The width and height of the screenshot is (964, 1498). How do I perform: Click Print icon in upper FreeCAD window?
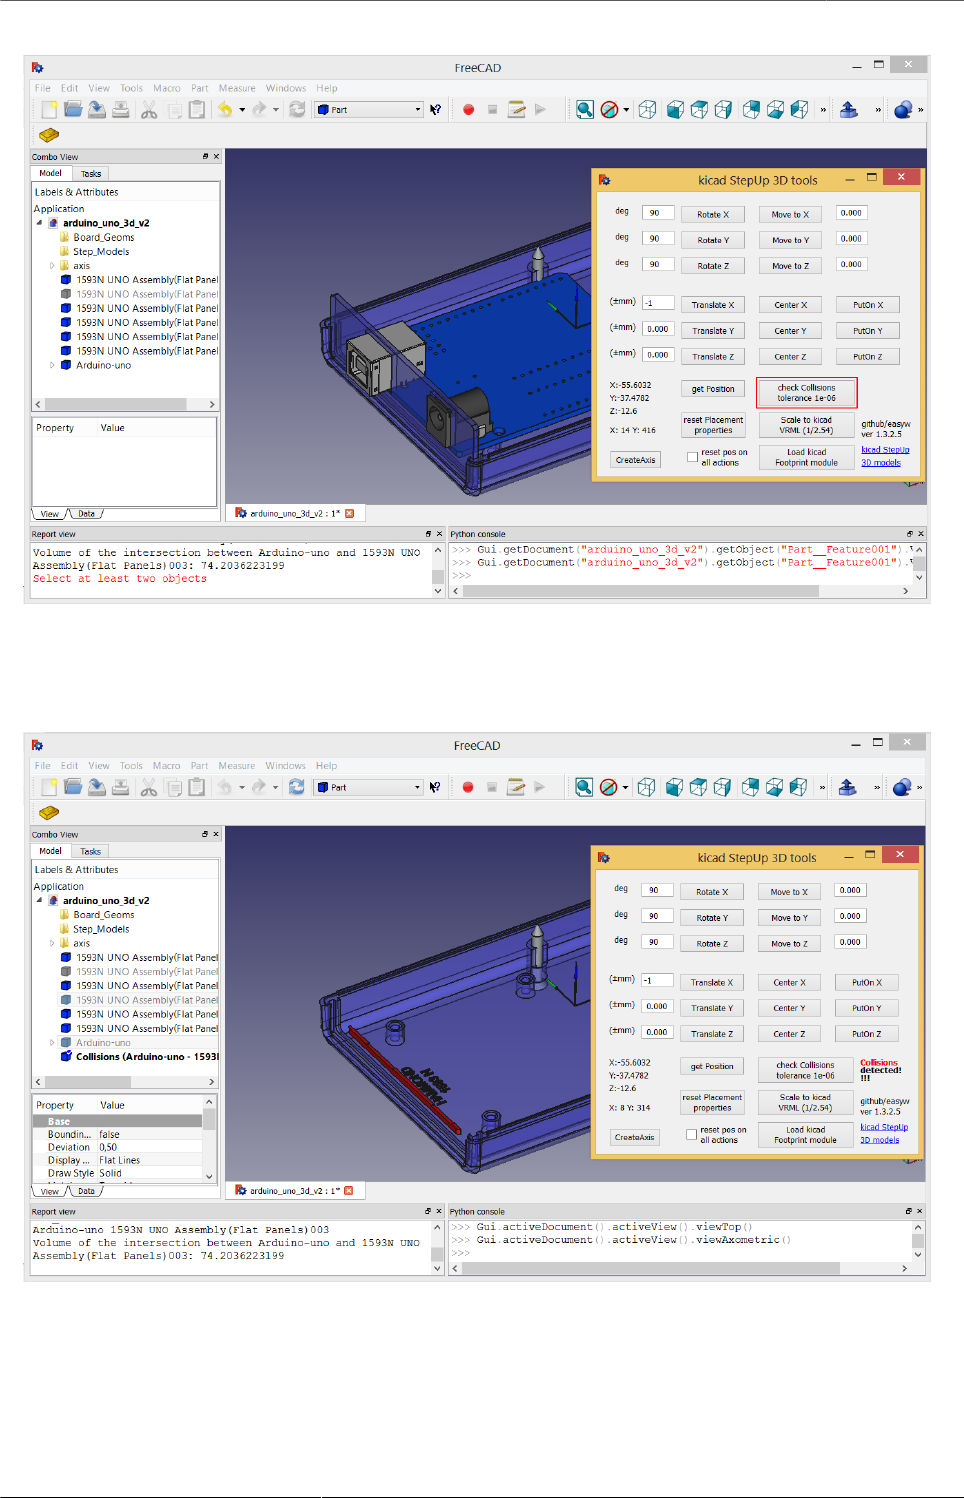pyautogui.click(x=120, y=110)
